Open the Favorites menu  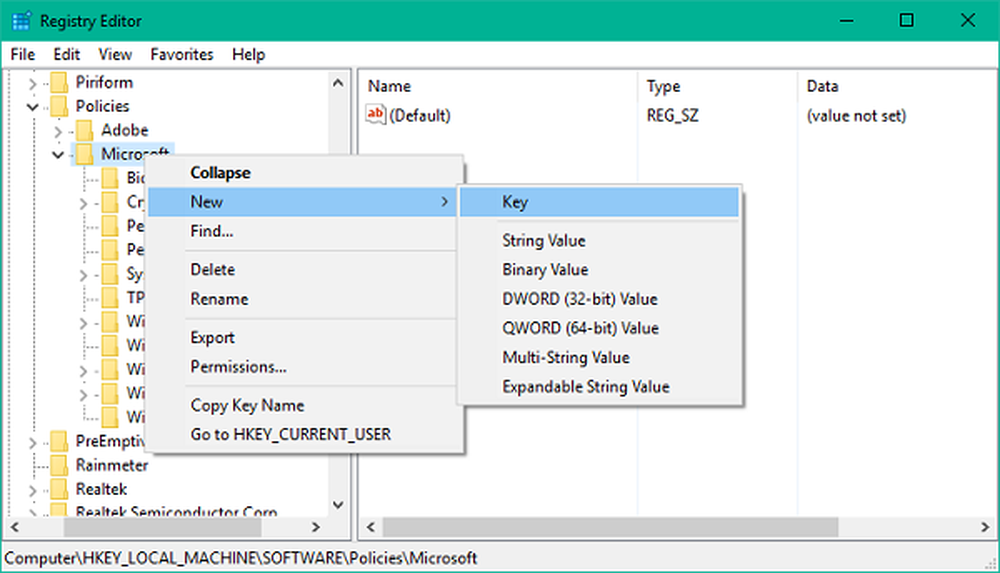(x=182, y=54)
